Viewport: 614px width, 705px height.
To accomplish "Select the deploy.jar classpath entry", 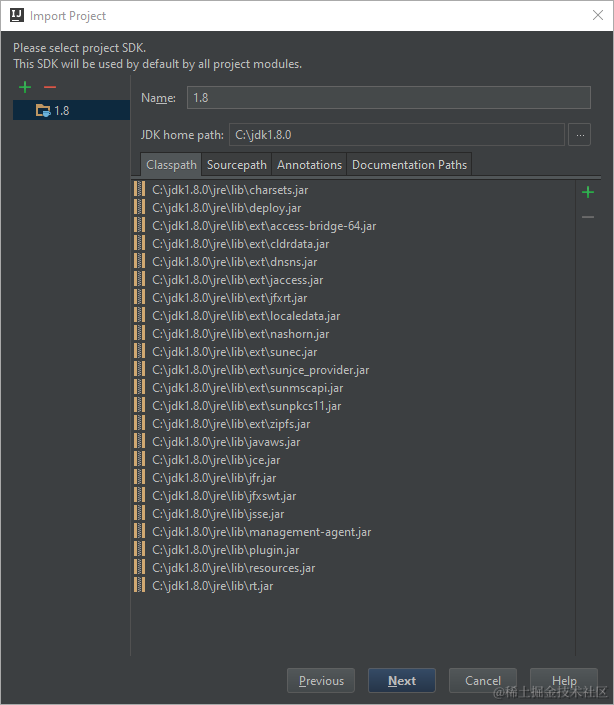I will [353, 208].
